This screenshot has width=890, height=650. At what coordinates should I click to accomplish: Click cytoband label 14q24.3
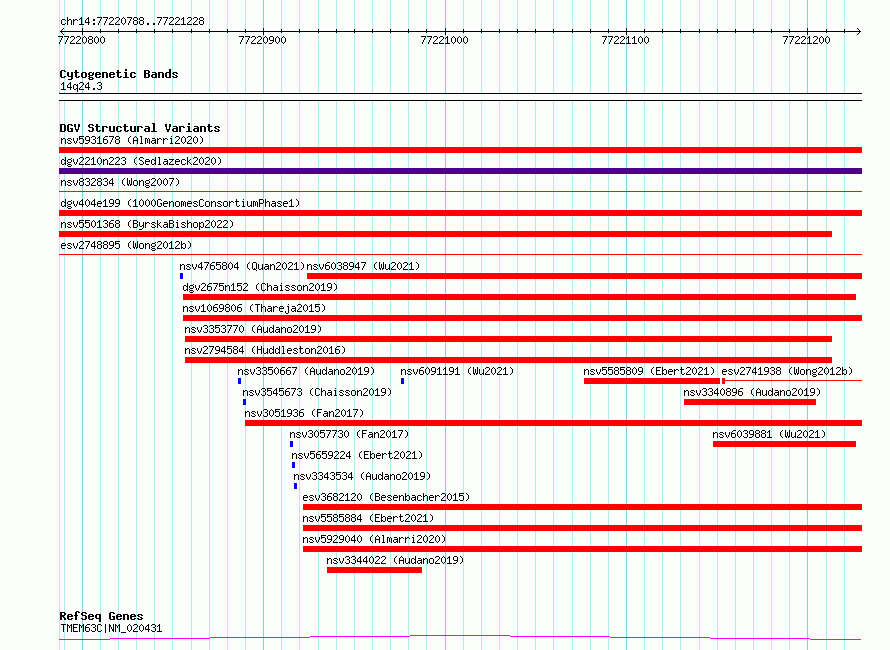tap(81, 86)
